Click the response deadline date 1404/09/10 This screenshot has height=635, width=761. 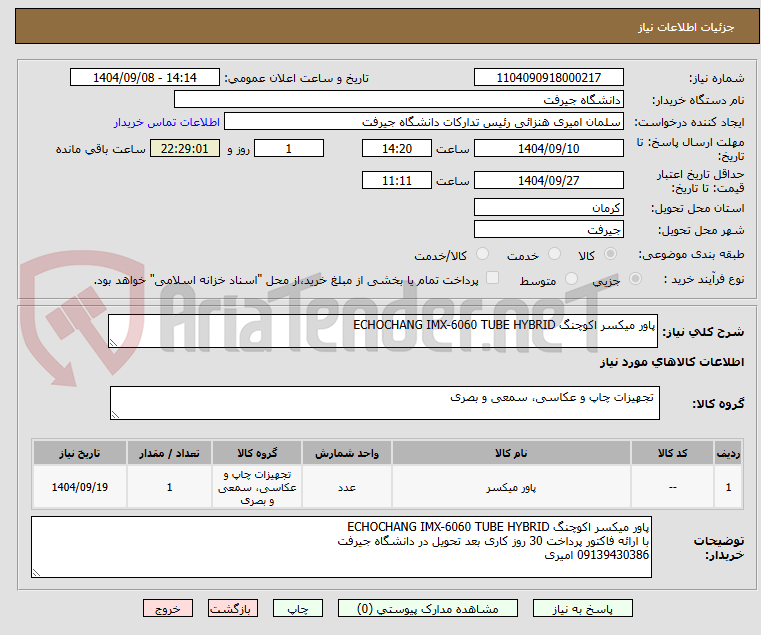(x=548, y=148)
